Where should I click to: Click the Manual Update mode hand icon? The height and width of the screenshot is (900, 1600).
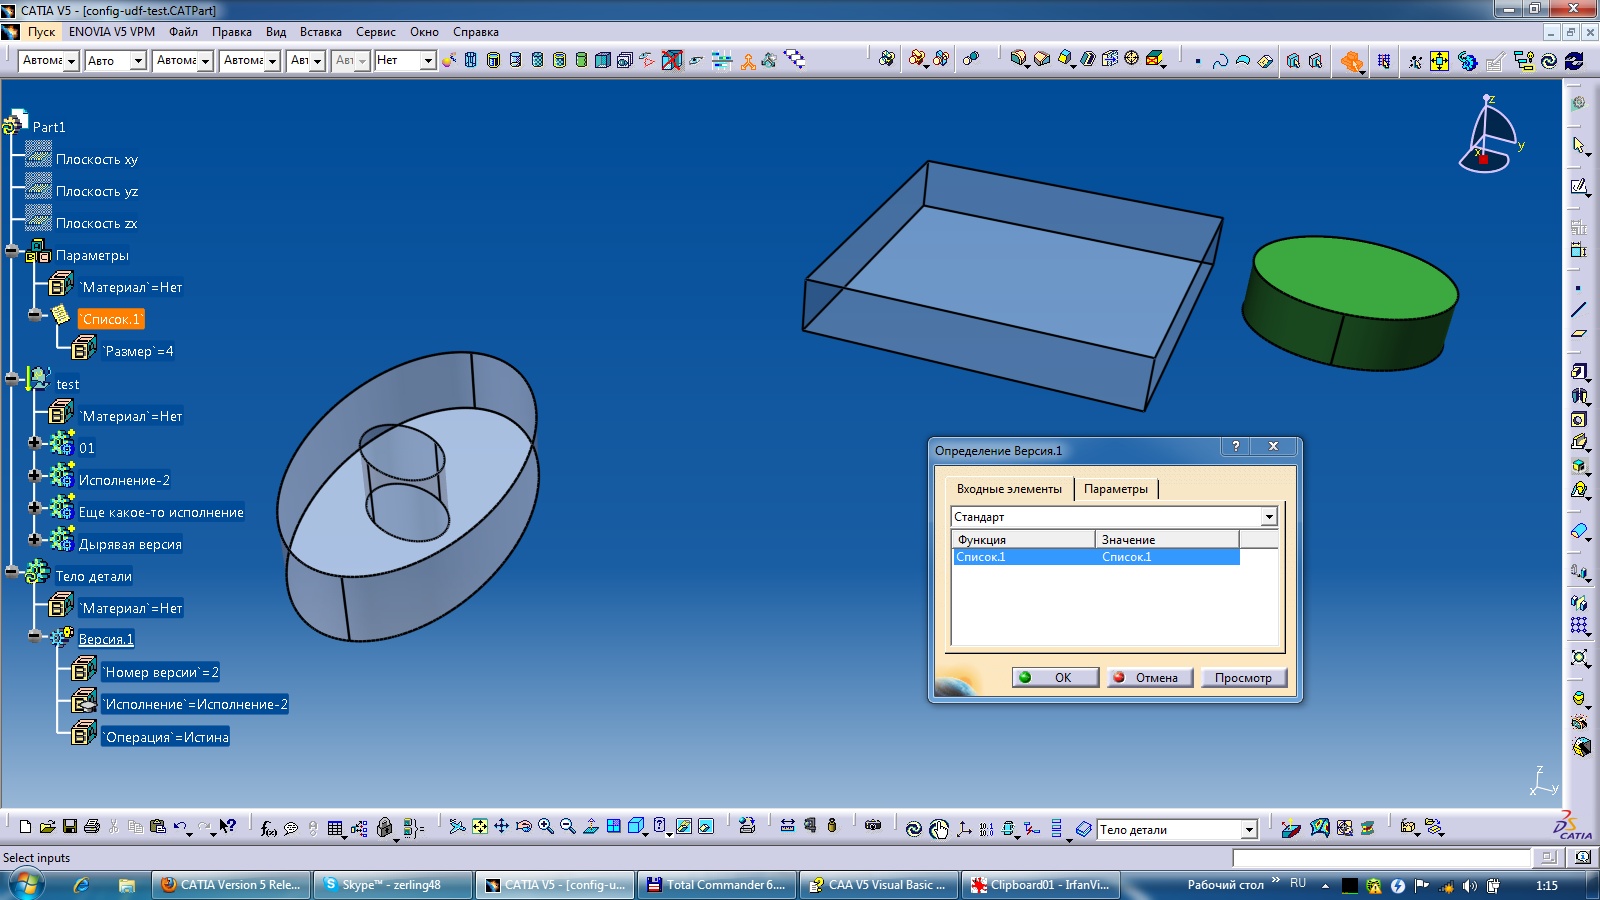[938, 828]
